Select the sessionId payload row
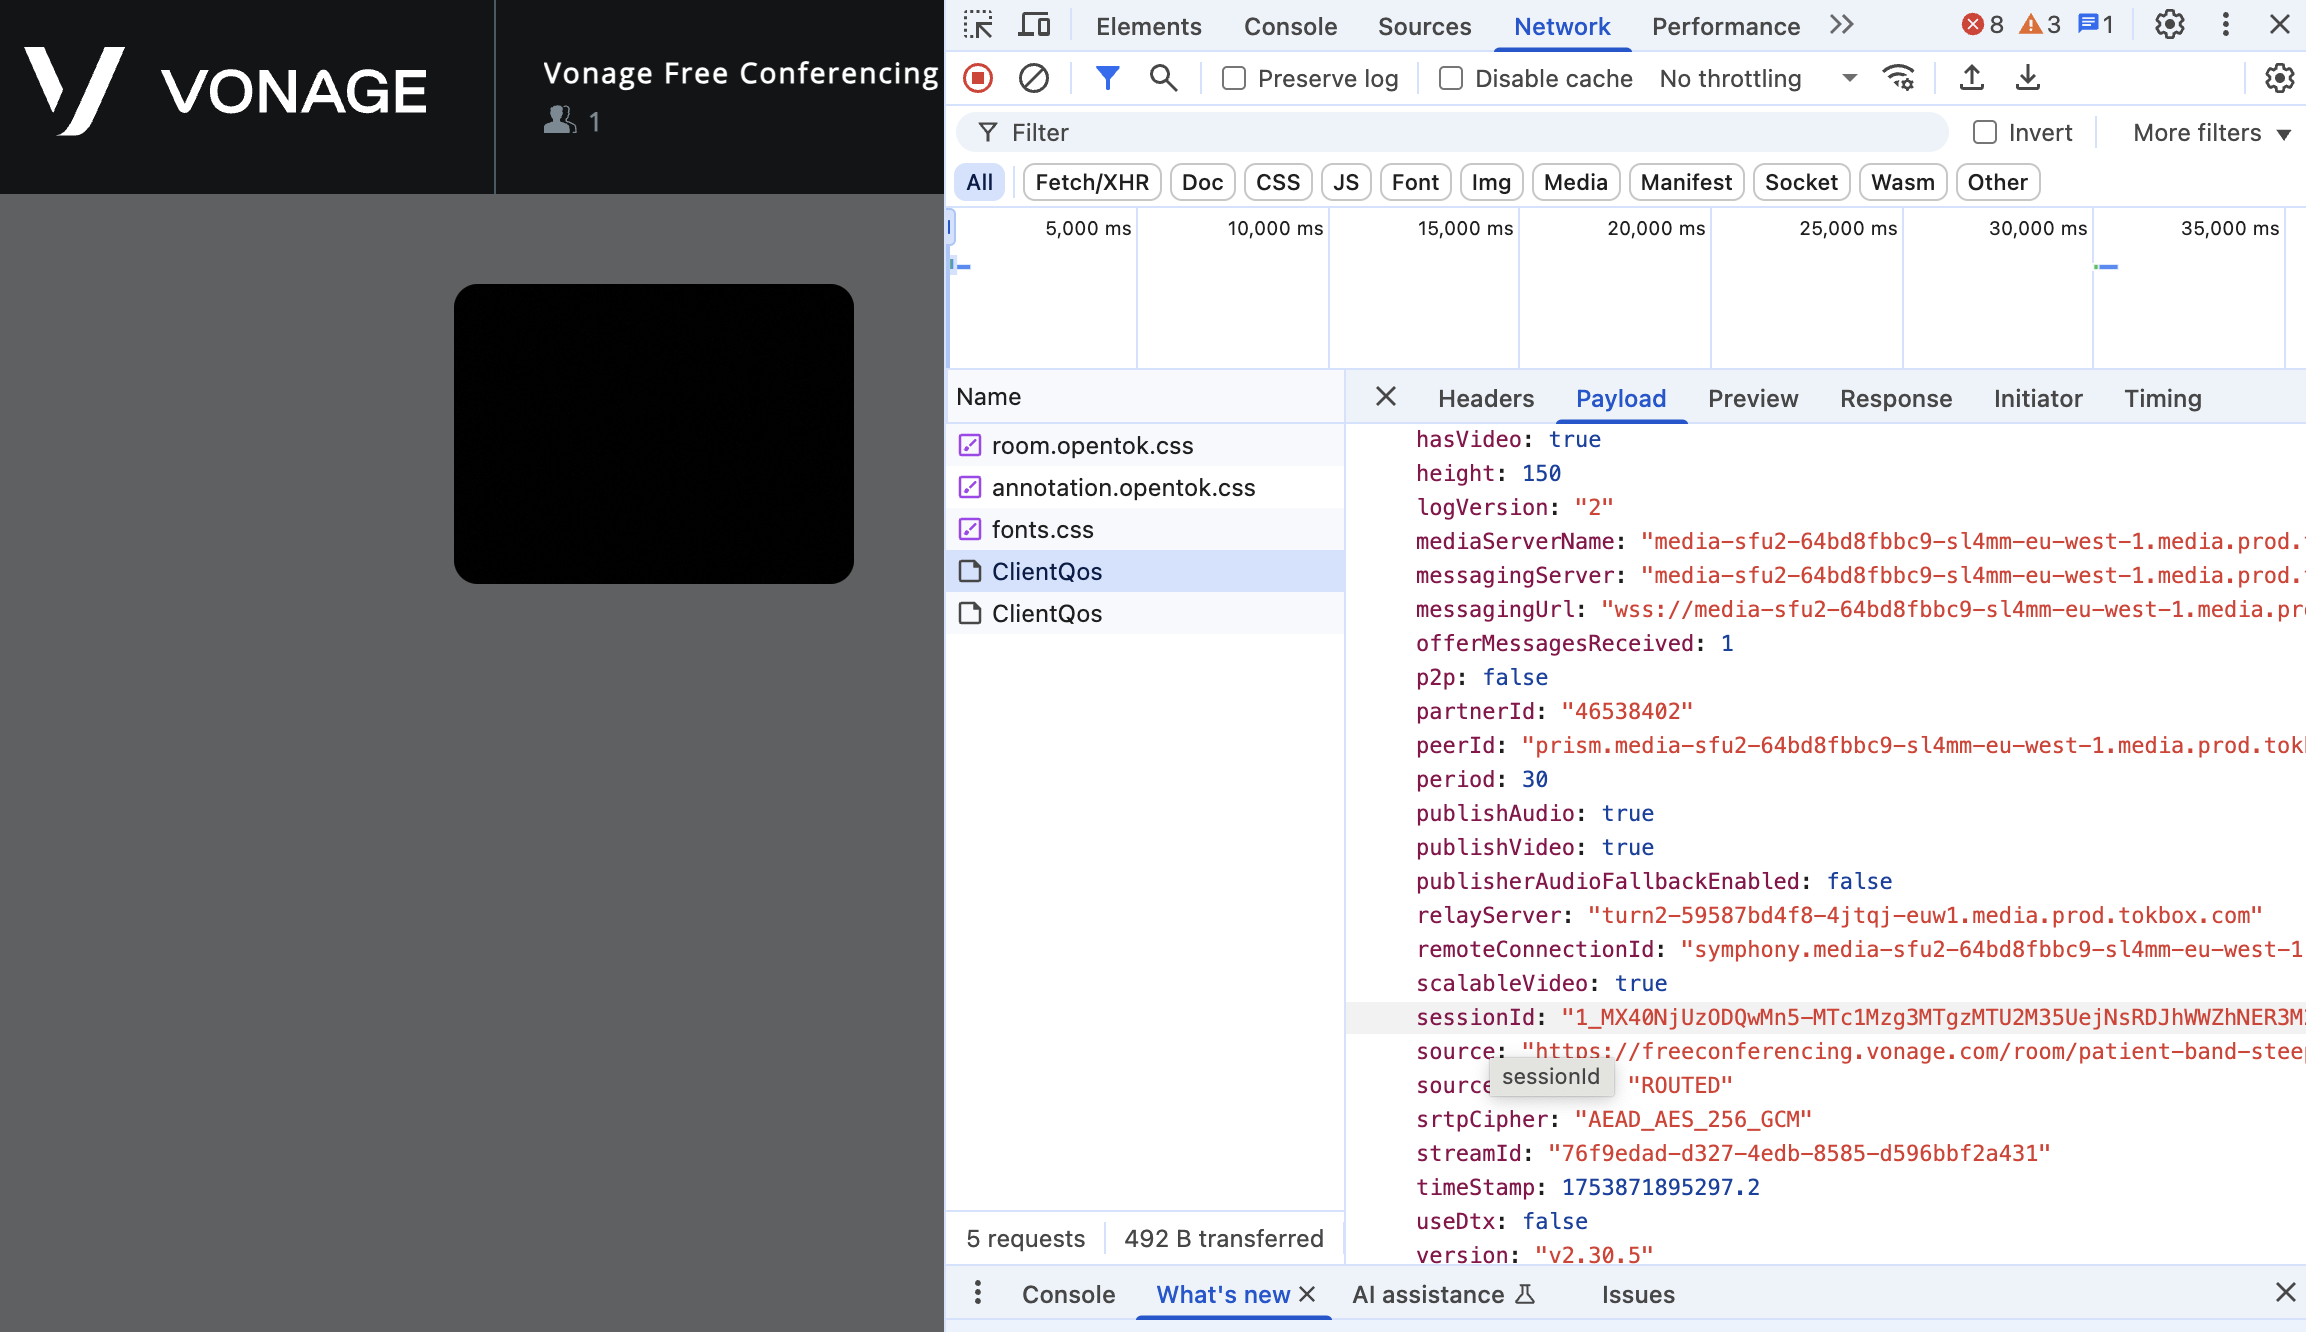 1825,1017
